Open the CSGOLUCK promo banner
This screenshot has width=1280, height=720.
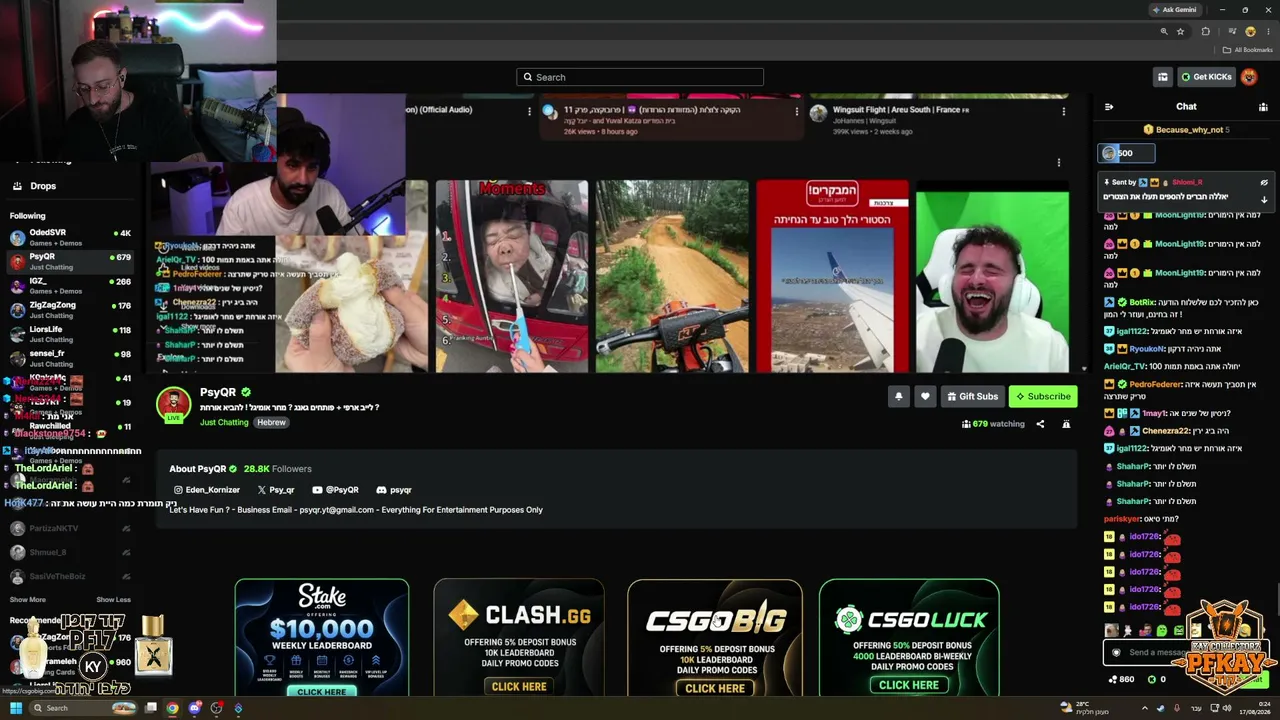[909, 637]
